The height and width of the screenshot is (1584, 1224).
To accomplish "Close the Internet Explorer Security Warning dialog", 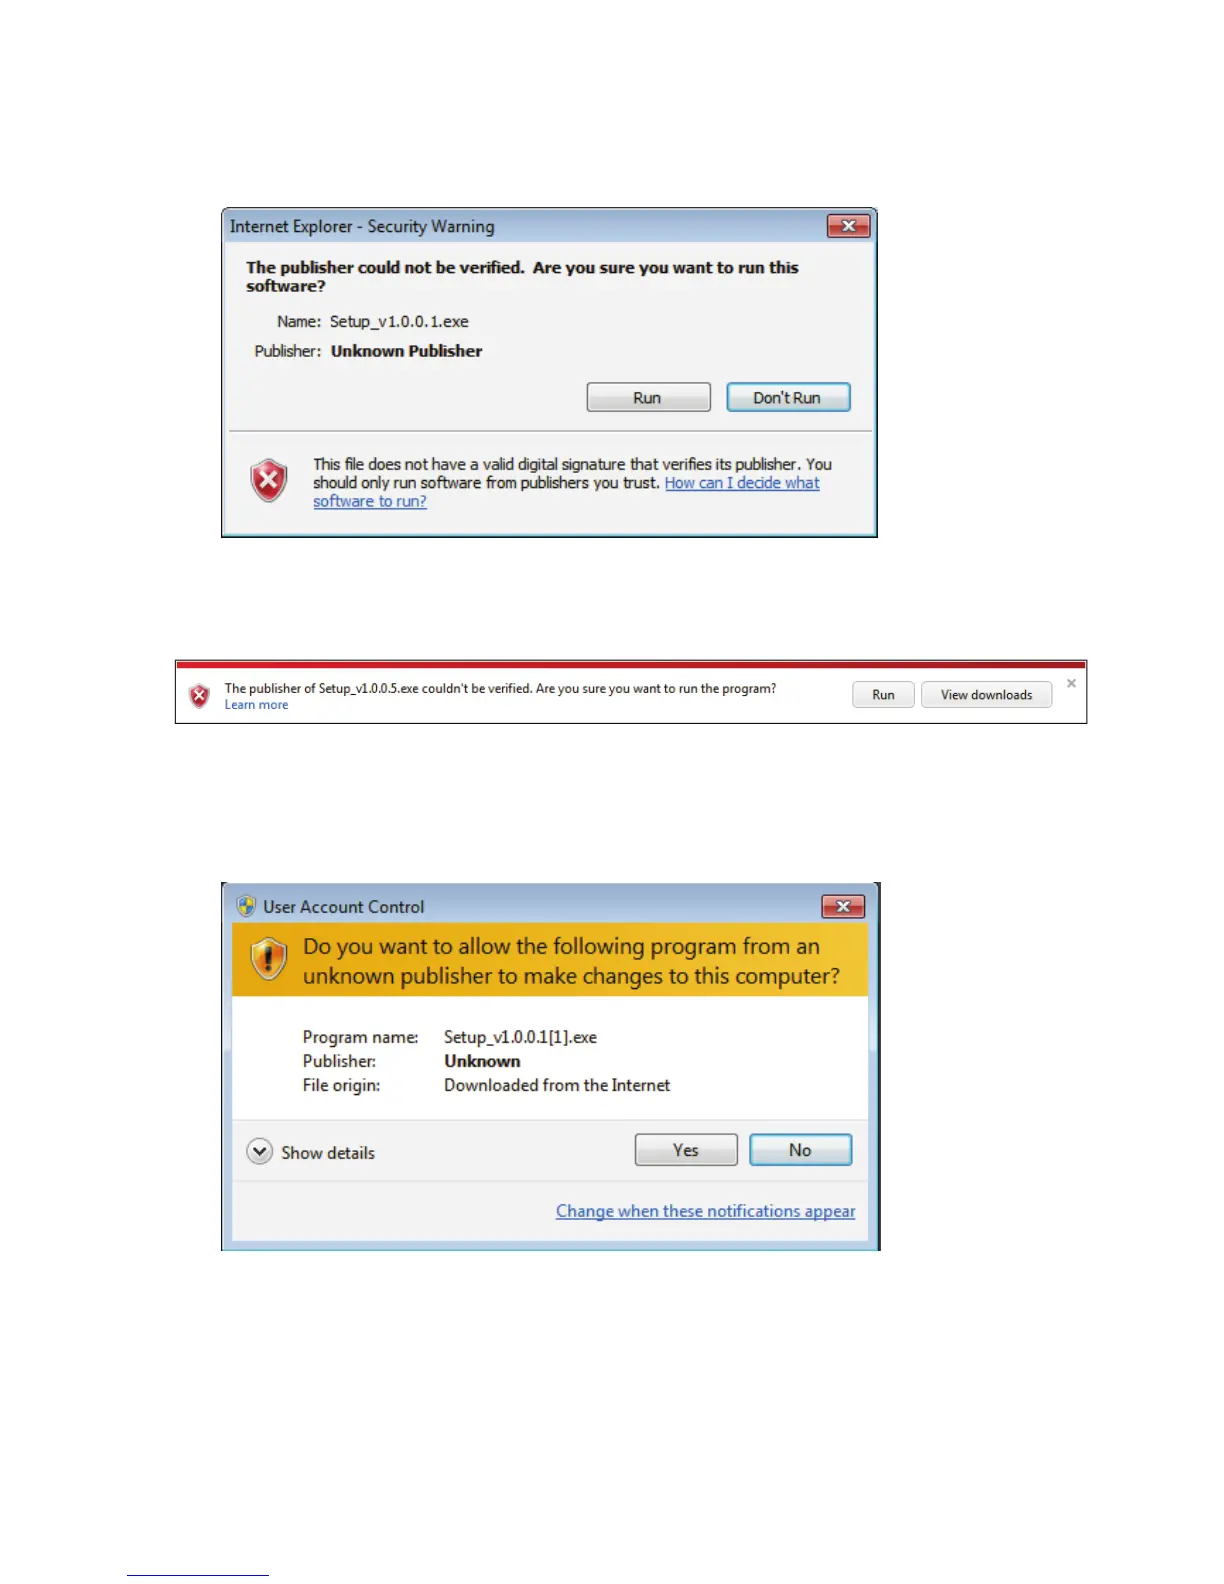I will click(x=848, y=226).
